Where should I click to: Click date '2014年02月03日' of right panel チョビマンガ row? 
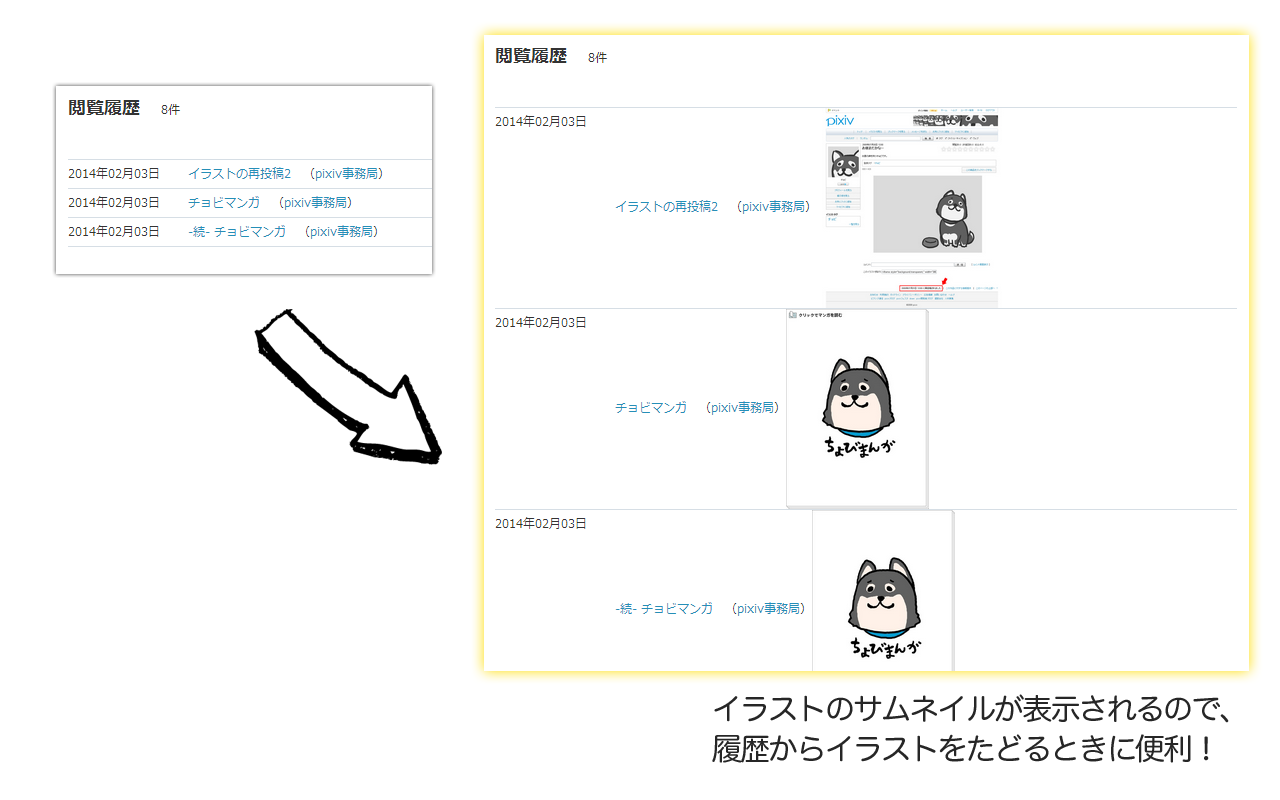point(541,322)
